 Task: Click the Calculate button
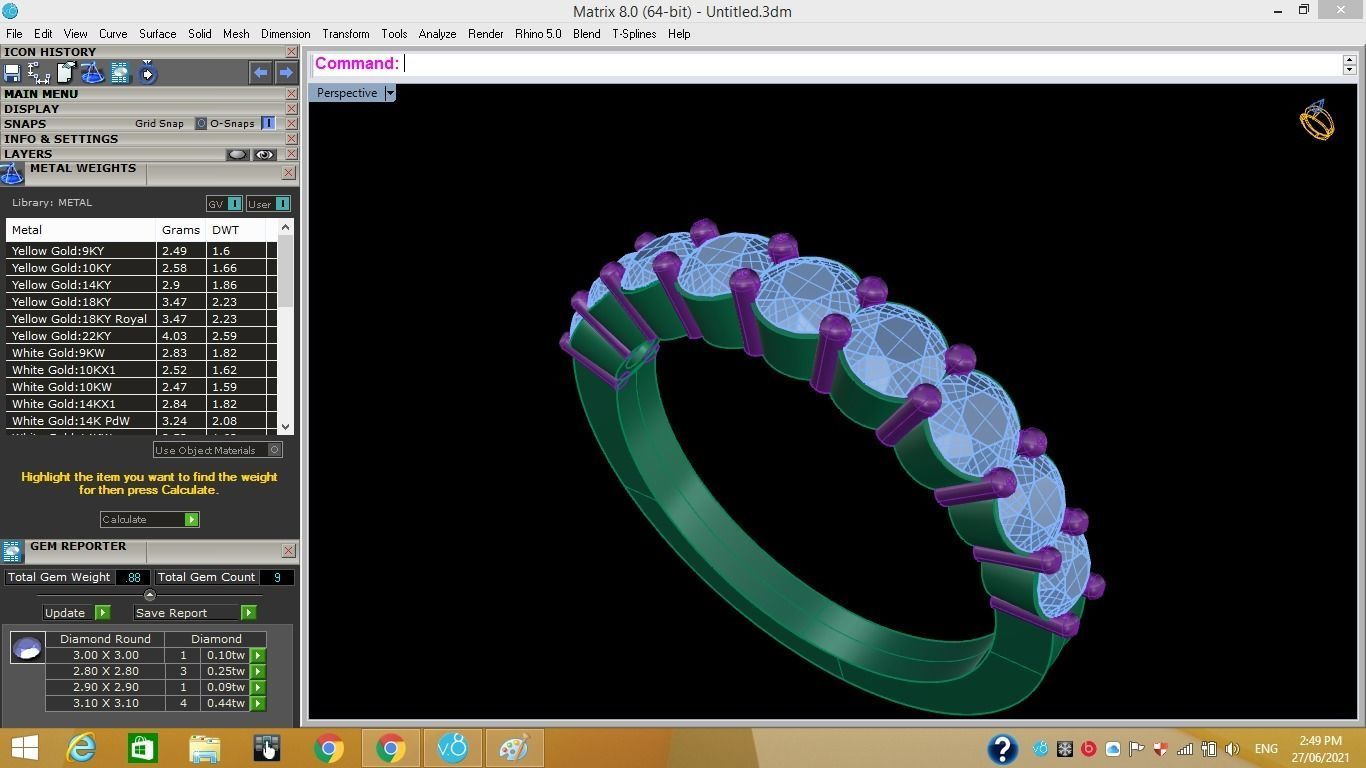tap(149, 520)
